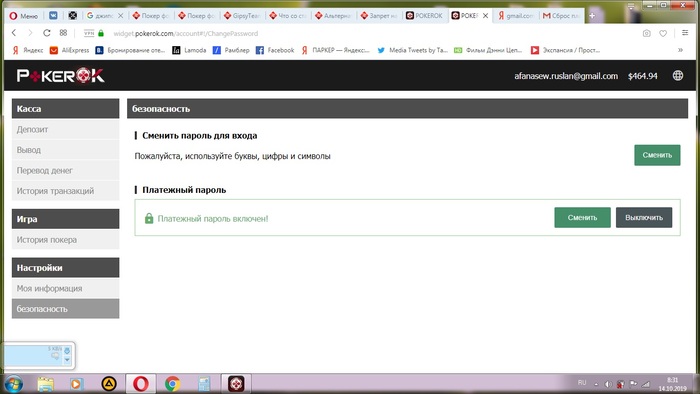Switch to the PokerOK client in taskbar

[x=236, y=384]
